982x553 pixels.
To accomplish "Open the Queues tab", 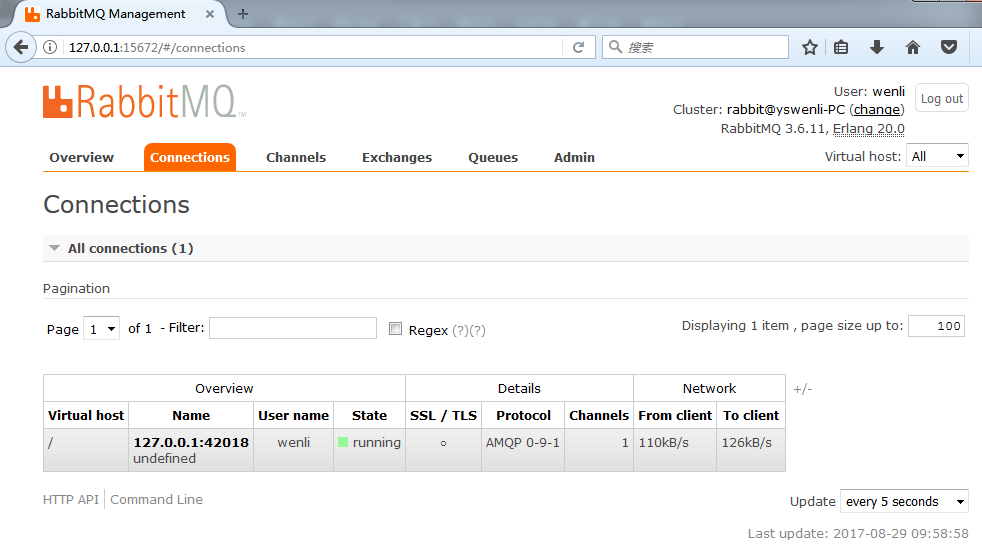I will point(493,157).
